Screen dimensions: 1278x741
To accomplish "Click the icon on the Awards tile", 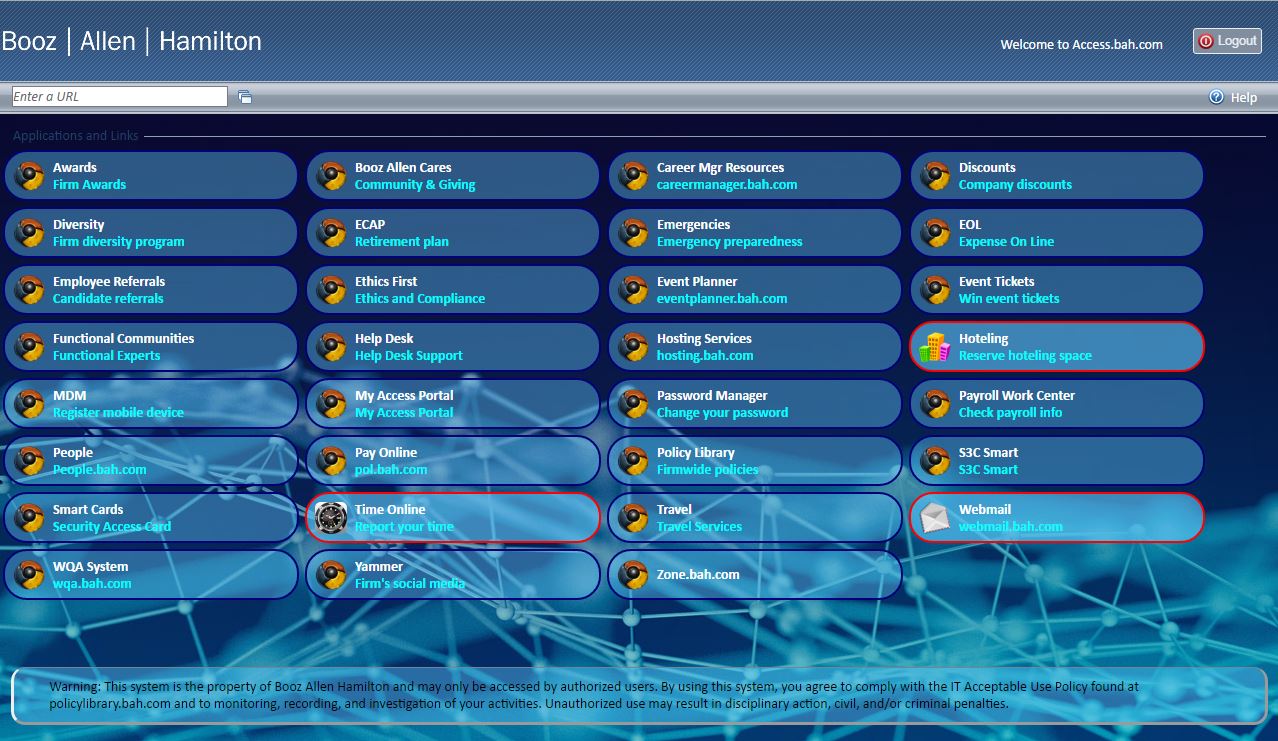I will click(x=28, y=176).
